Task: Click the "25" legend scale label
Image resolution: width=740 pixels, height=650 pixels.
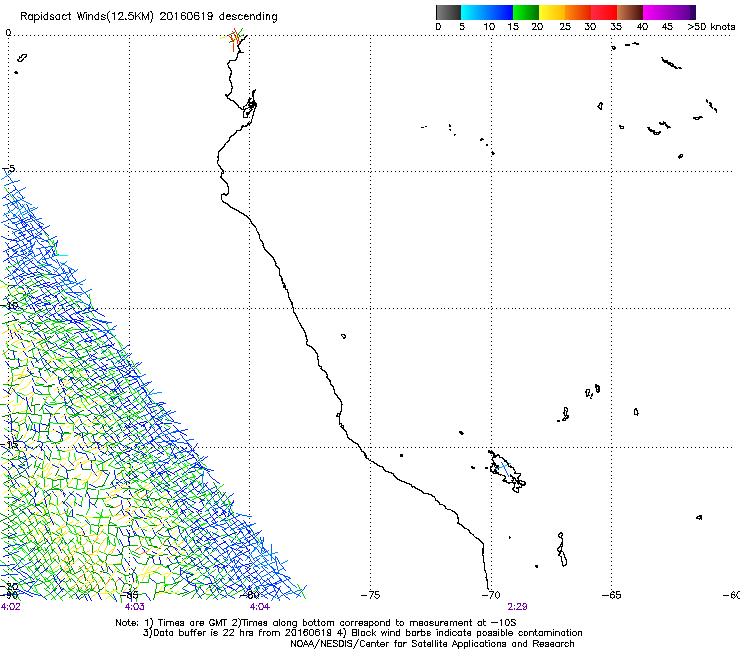Action: (x=565, y=27)
